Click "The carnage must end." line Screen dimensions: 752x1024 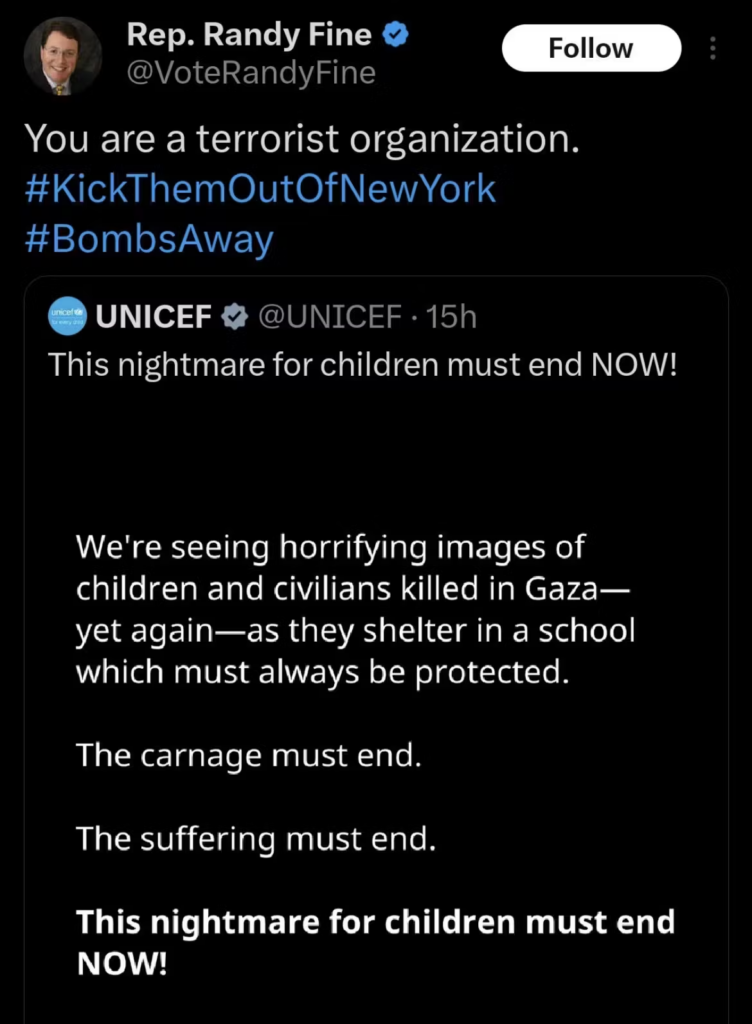coord(249,755)
